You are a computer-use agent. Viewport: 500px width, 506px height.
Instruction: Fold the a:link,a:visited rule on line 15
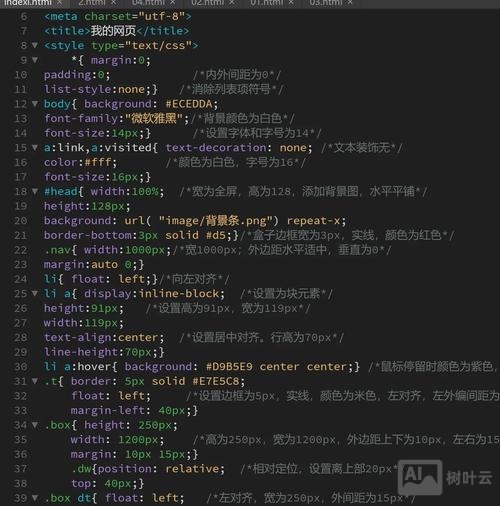click(35, 147)
